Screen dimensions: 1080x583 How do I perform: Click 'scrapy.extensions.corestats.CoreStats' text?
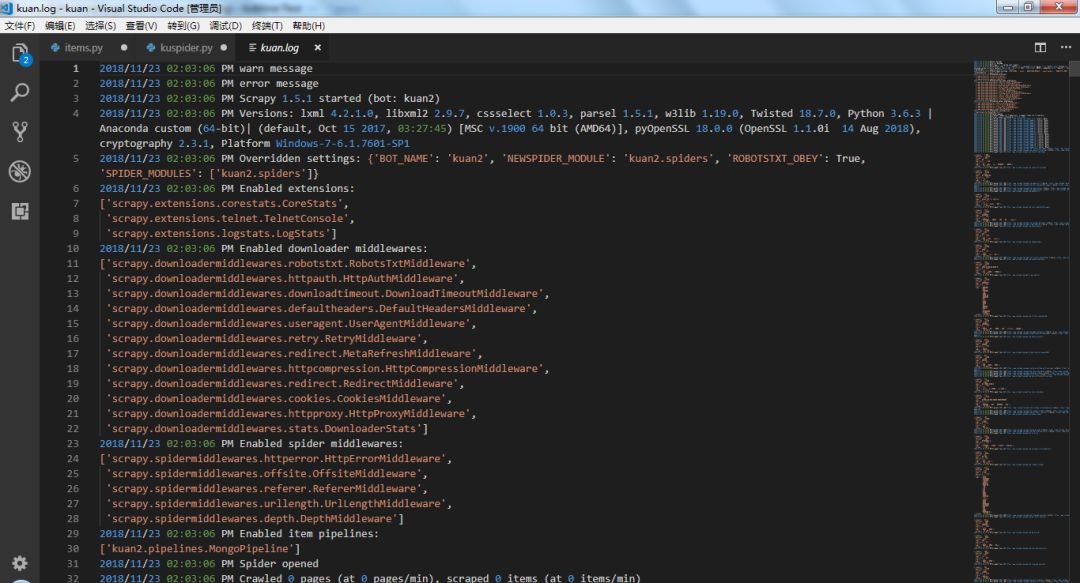[x=224, y=203]
